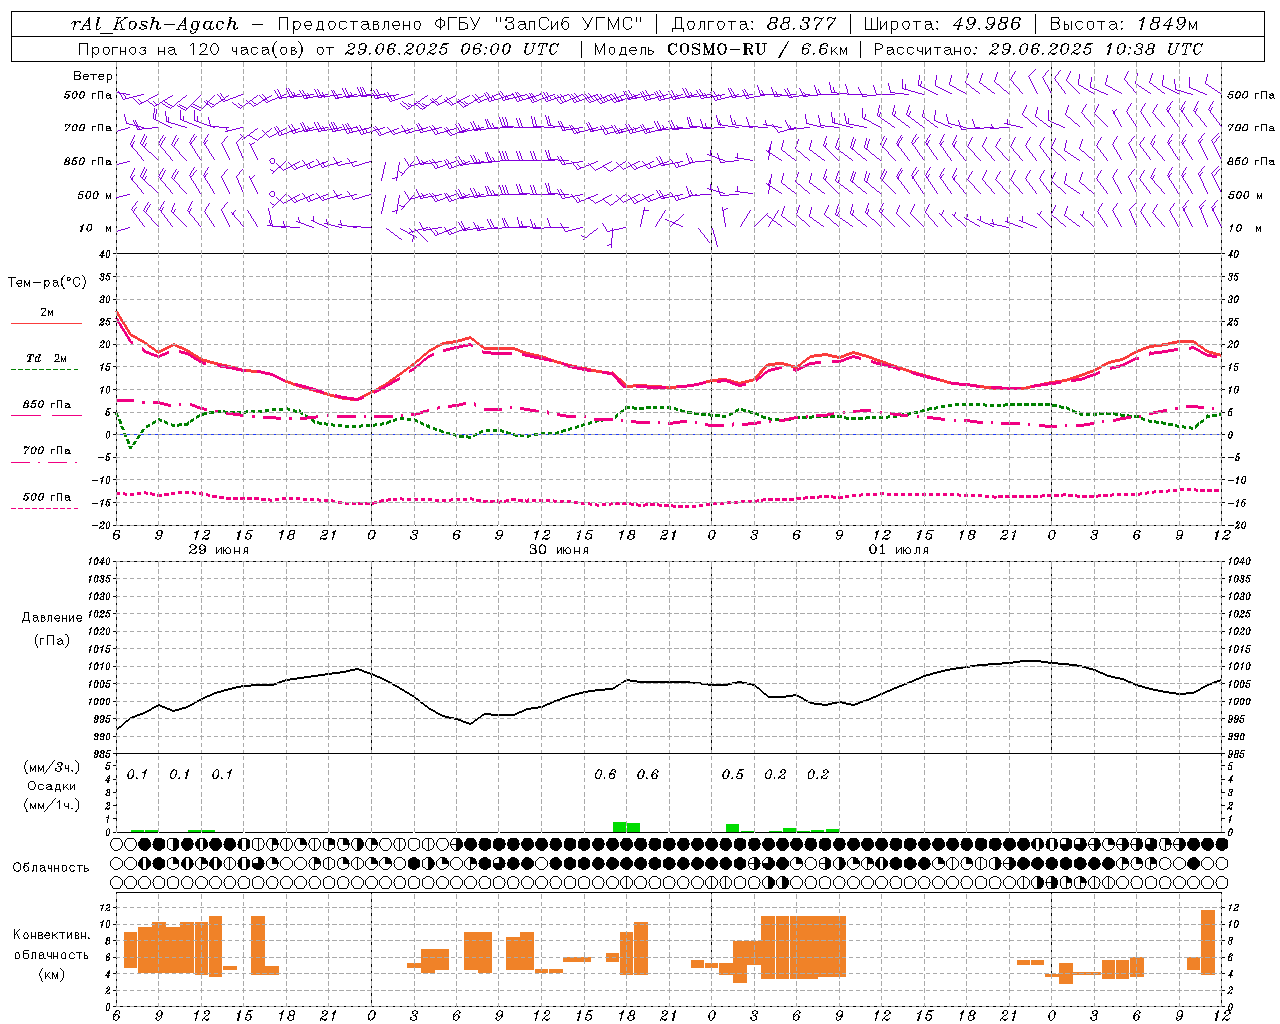Click the Тем-ра(°C) temperature panel label
Image resolution: width=1280 pixels, height=1024 pixels.
coord(47,283)
